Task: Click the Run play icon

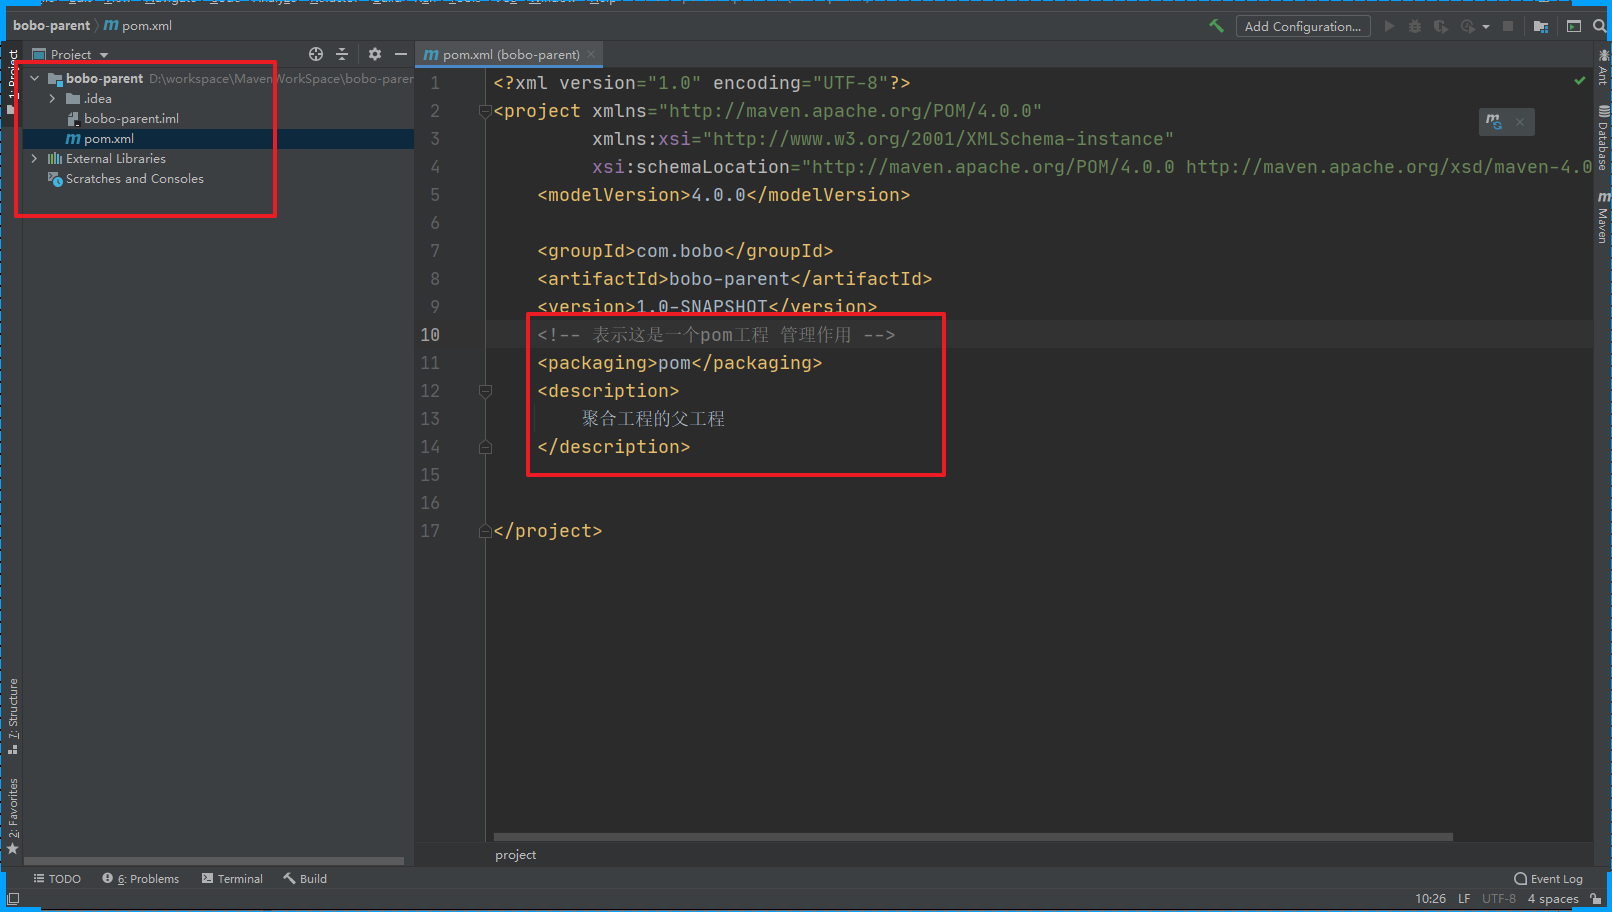Action: tap(1389, 26)
